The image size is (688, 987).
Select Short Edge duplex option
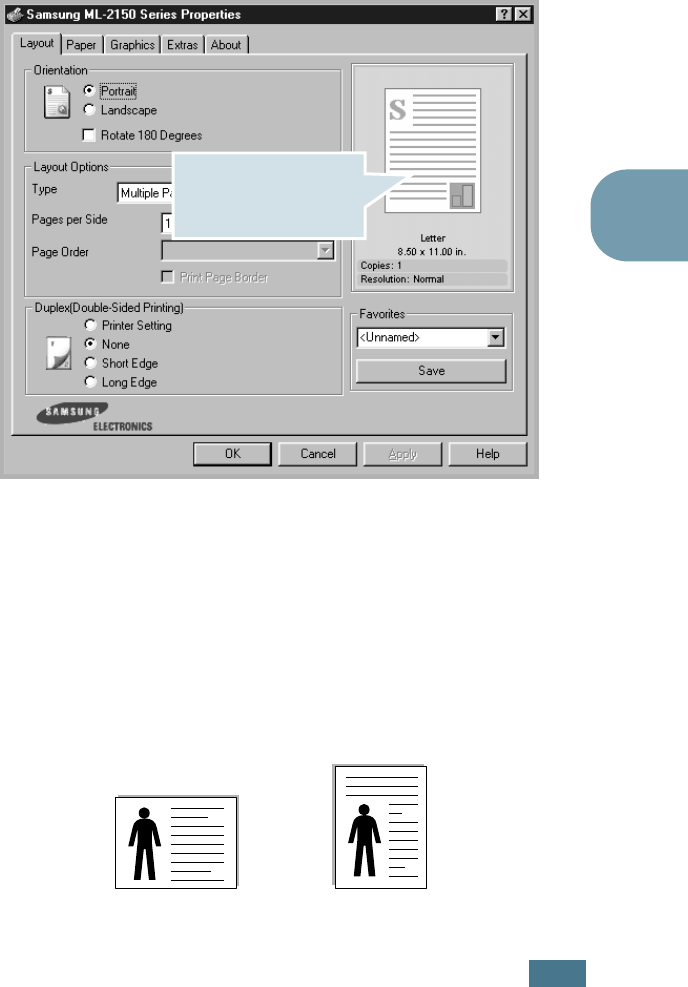(121, 363)
